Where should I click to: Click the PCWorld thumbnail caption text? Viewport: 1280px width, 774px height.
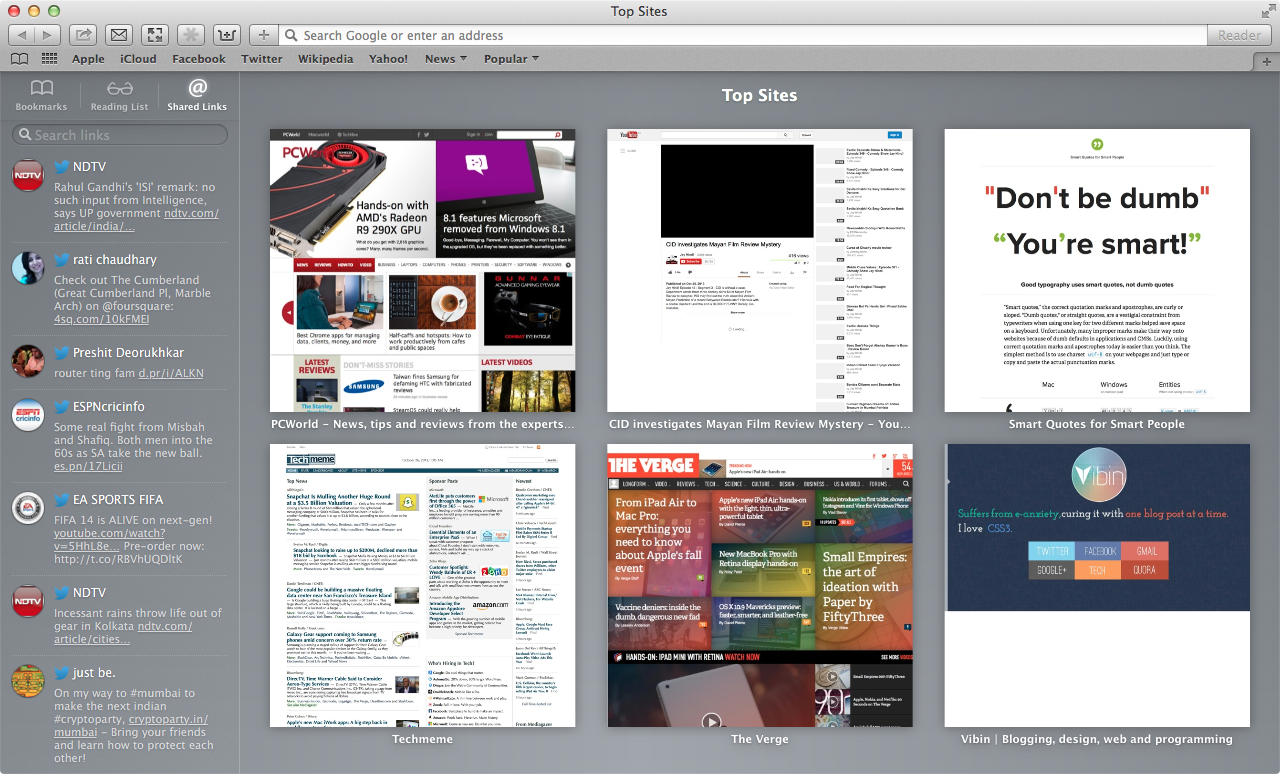point(423,424)
